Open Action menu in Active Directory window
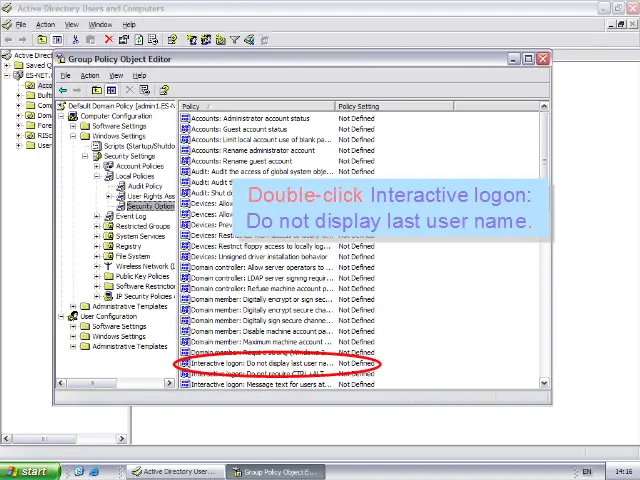Screen dimensions: 640x480 (x=45, y=24)
